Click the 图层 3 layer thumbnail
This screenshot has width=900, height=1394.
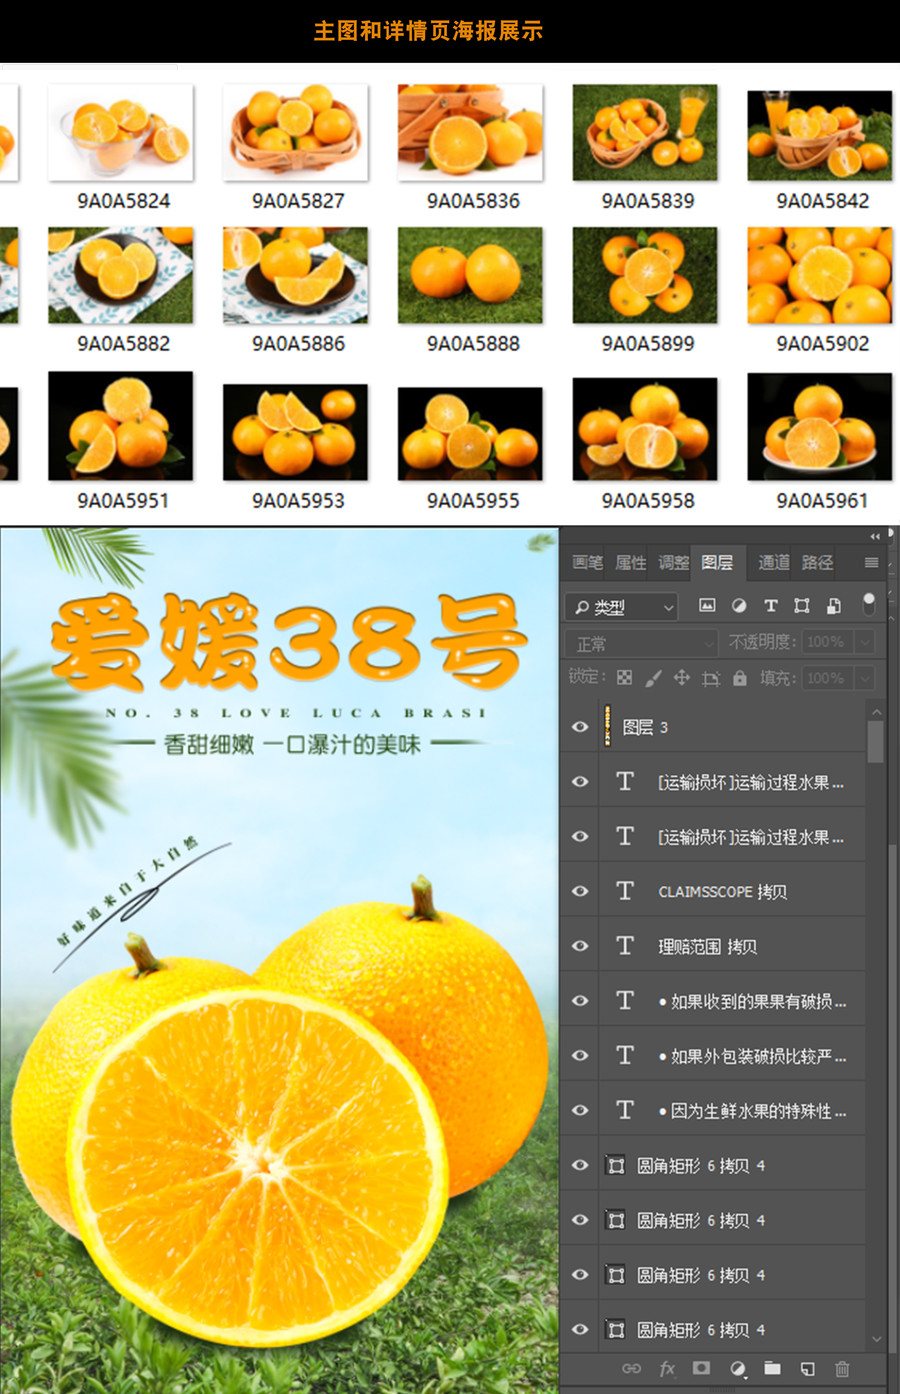(x=607, y=727)
